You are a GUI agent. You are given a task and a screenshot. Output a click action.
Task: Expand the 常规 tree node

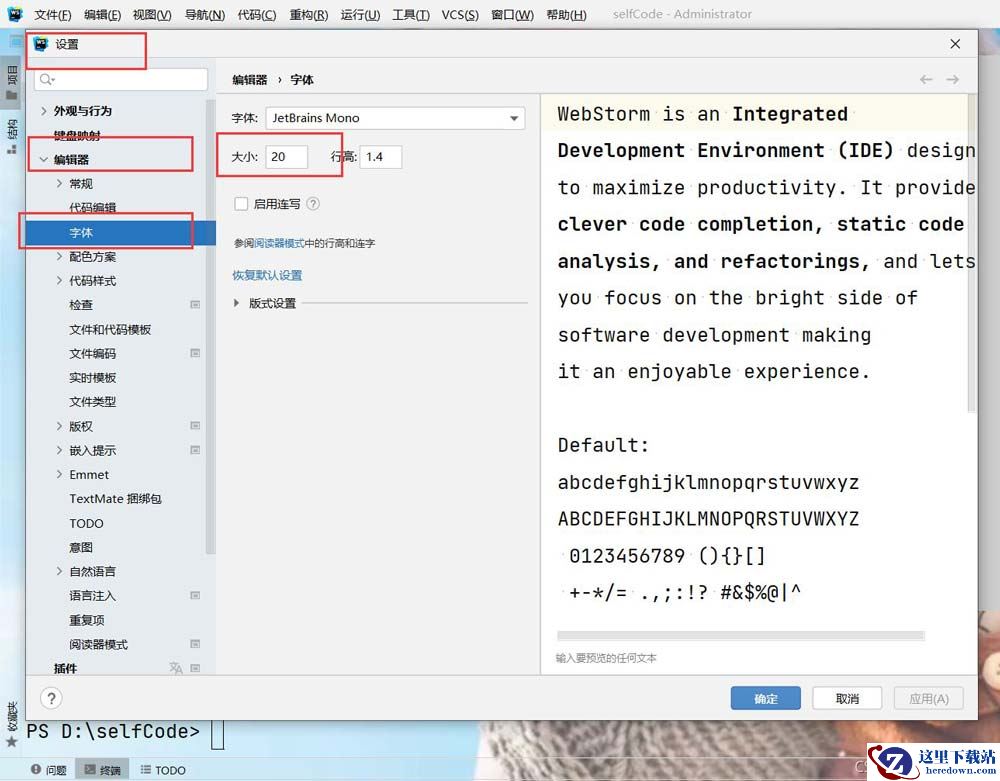pyautogui.click(x=59, y=184)
